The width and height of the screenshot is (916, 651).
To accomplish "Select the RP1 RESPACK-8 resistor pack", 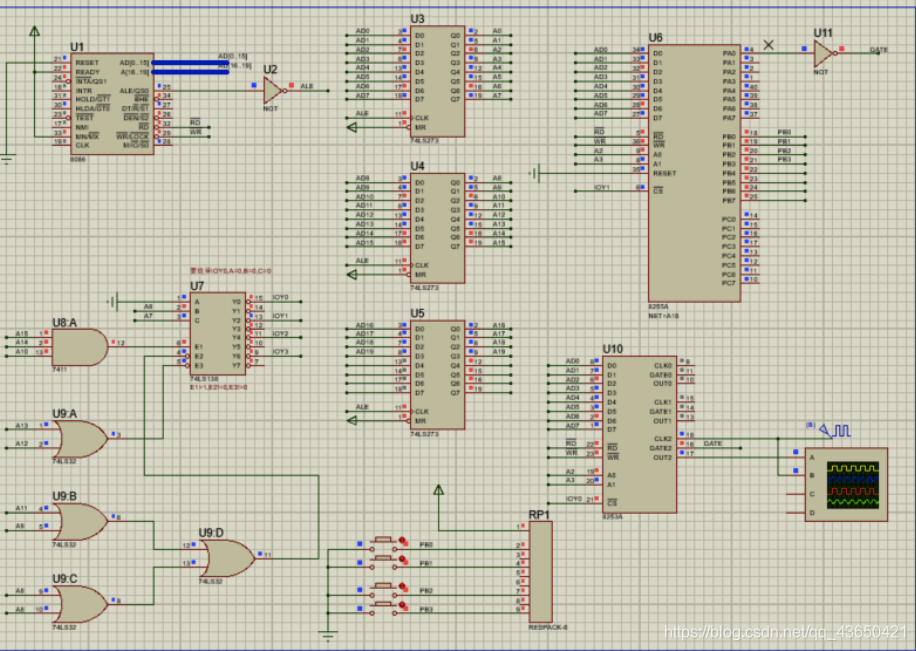I will [540, 572].
